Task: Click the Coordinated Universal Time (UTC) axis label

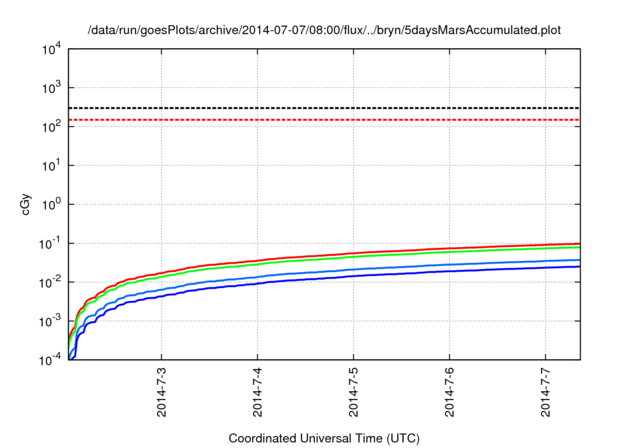Action: (324, 438)
